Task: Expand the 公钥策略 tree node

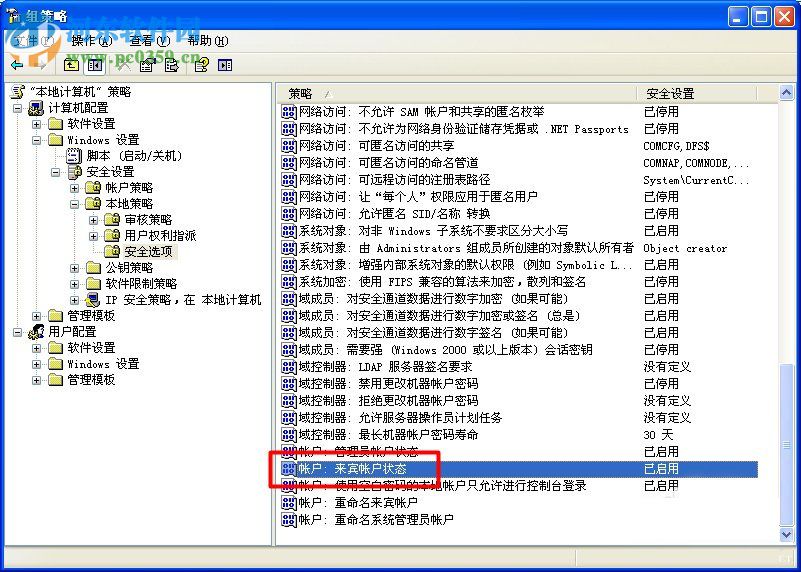Action: click(75, 268)
